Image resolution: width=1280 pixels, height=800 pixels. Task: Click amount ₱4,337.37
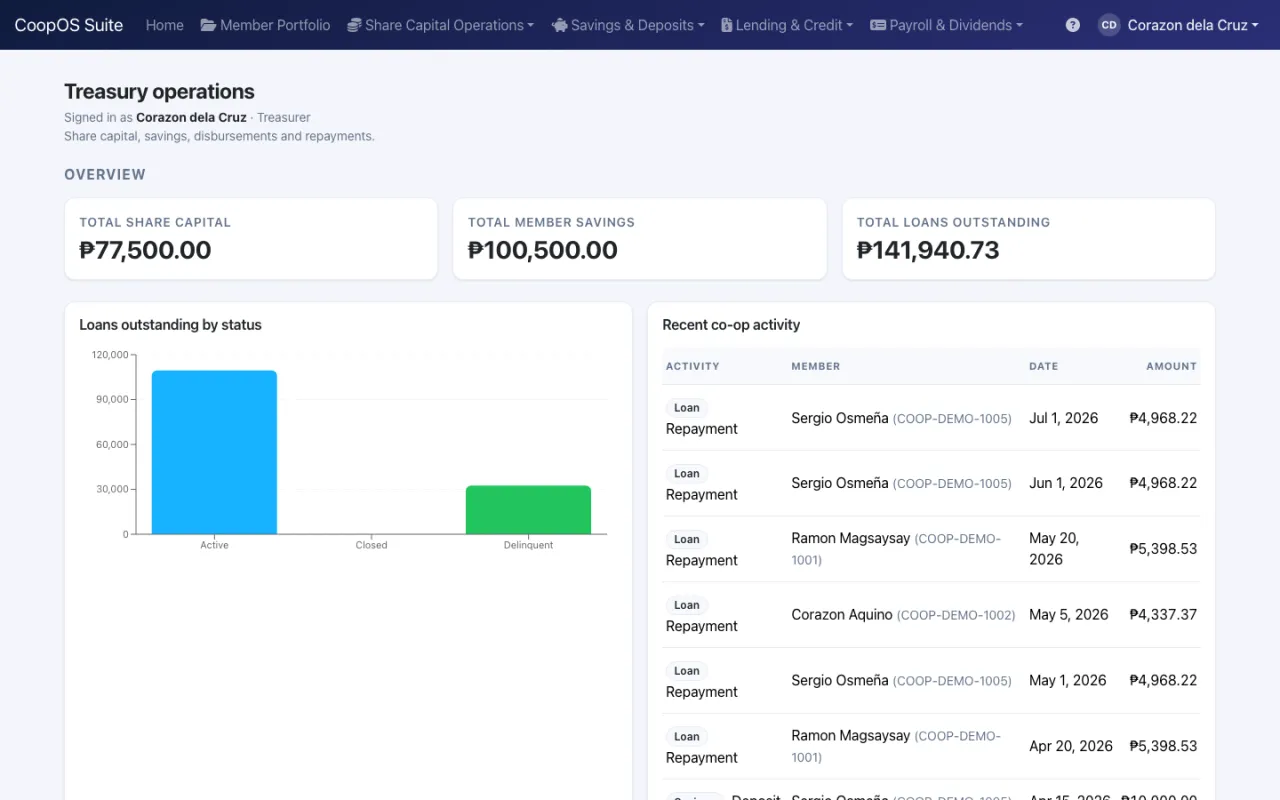click(x=1163, y=615)
